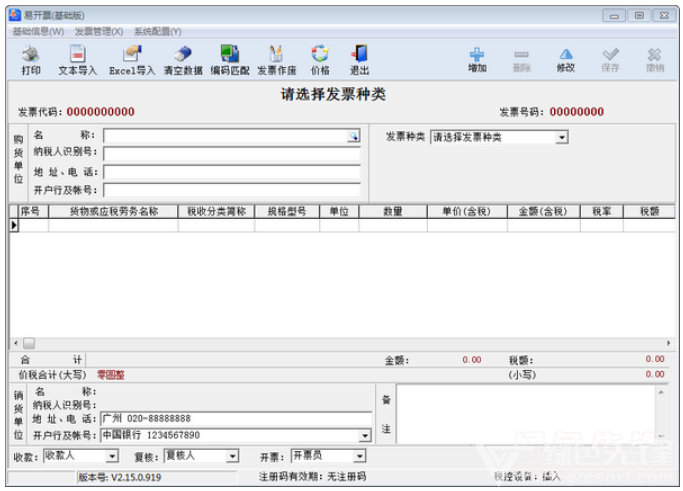The width and height of the screenshot is (683, 491).
Task: Click the 规格型号 column header
Action: (287, 211)
